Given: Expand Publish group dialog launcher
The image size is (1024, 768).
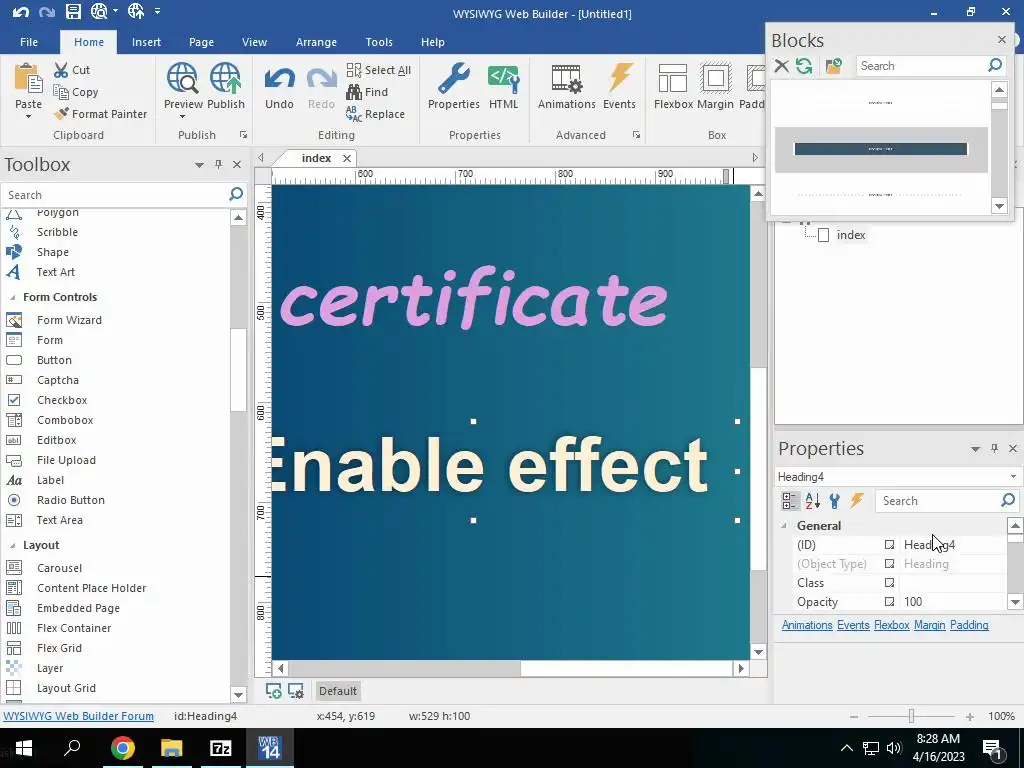Looking at the screenshot, I should point(243,135).
